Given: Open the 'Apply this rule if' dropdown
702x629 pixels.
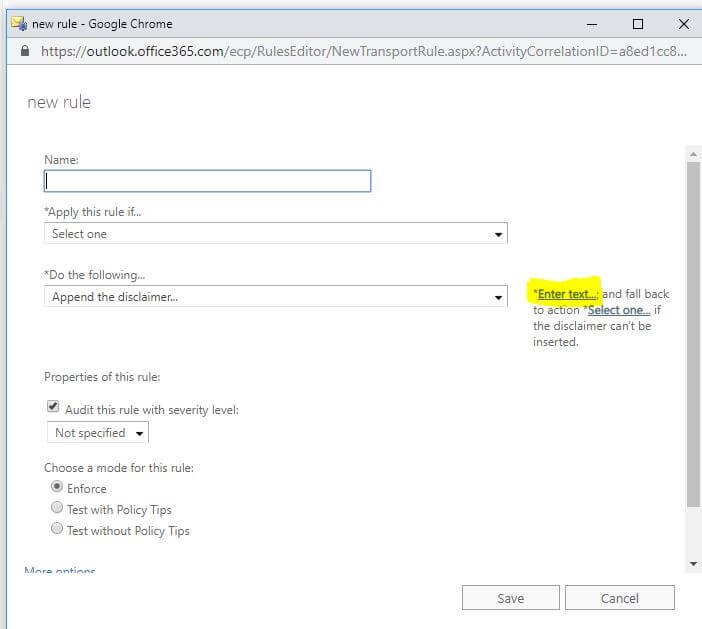Looking at the screenshot, I should (x=275, y=234).
